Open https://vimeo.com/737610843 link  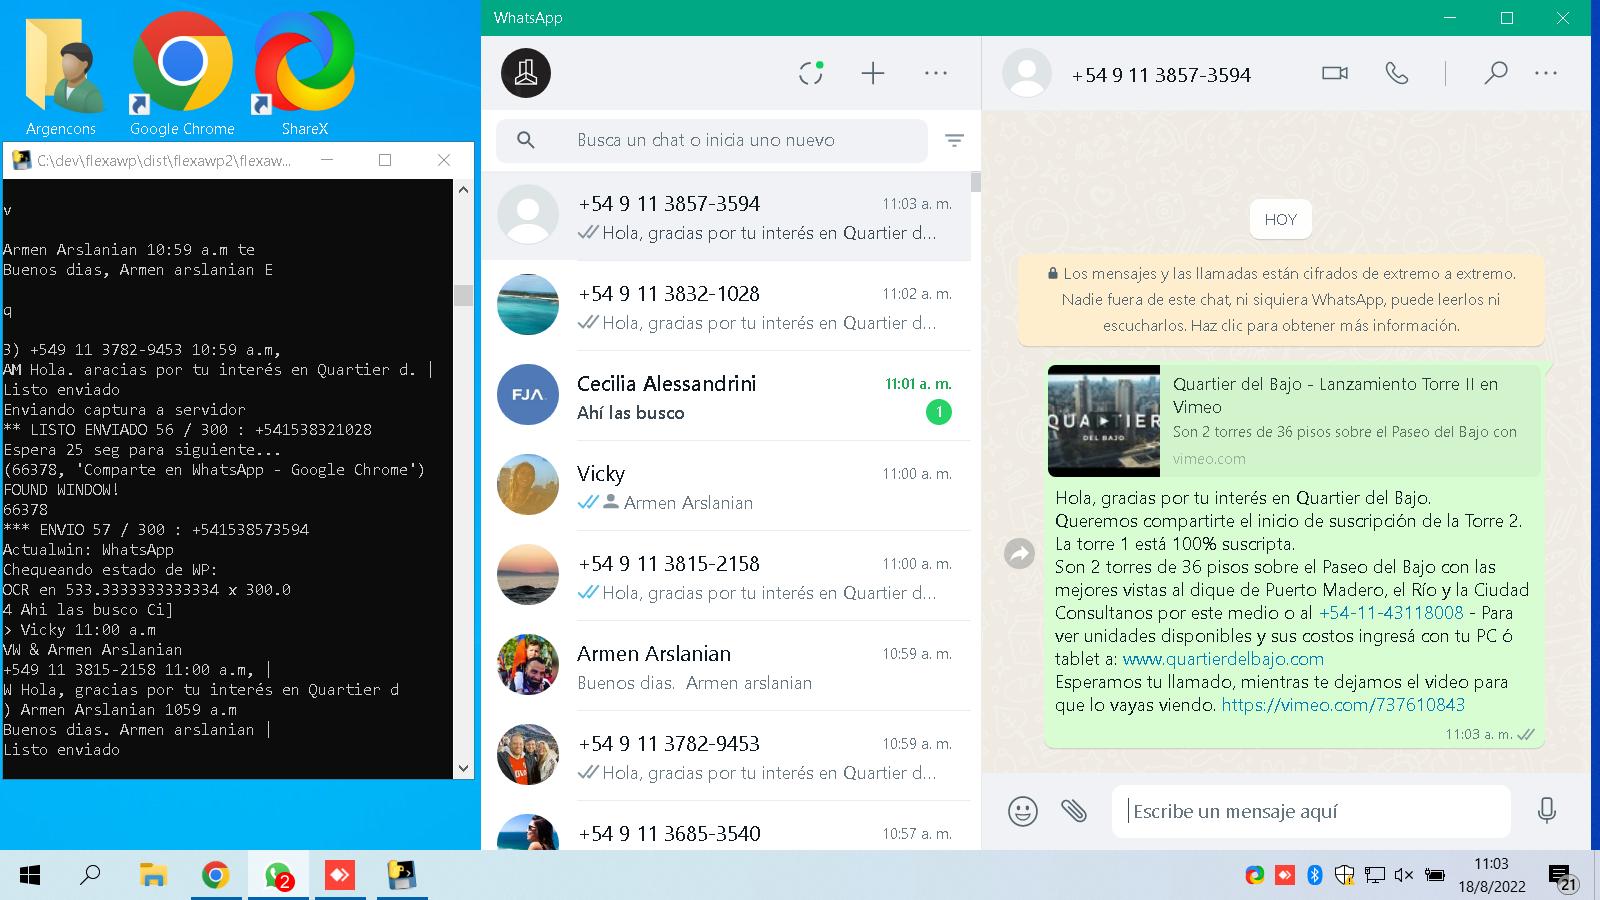tap(1343, 705)
